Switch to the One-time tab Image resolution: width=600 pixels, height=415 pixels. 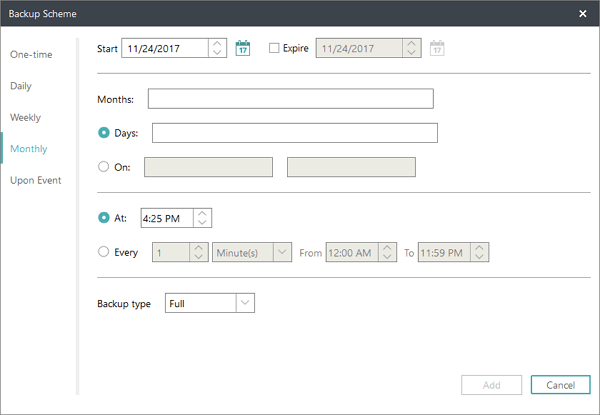click(x=31, y=55)
